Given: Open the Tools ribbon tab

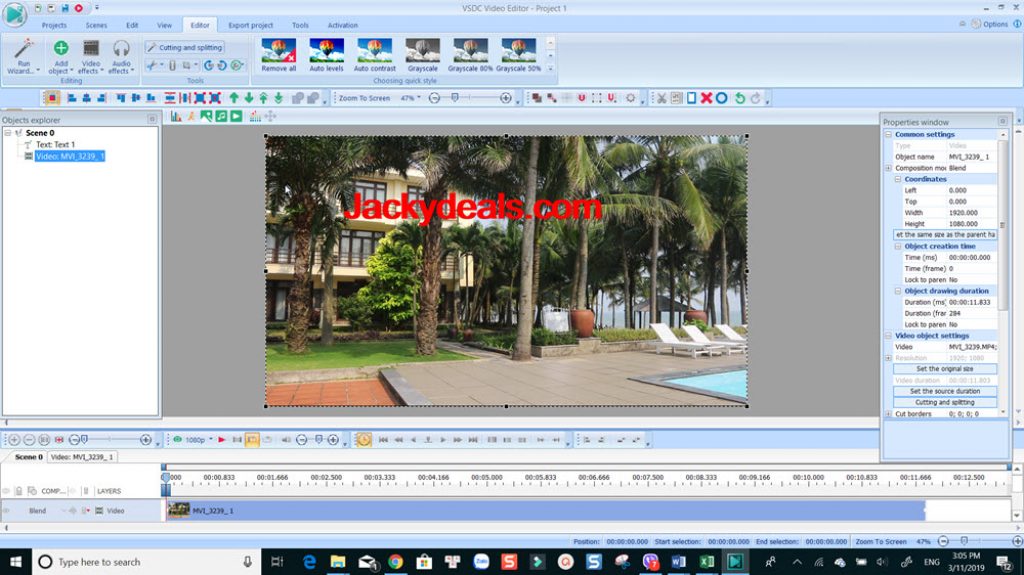Looking at the screenshot, I should click(300, 25).
